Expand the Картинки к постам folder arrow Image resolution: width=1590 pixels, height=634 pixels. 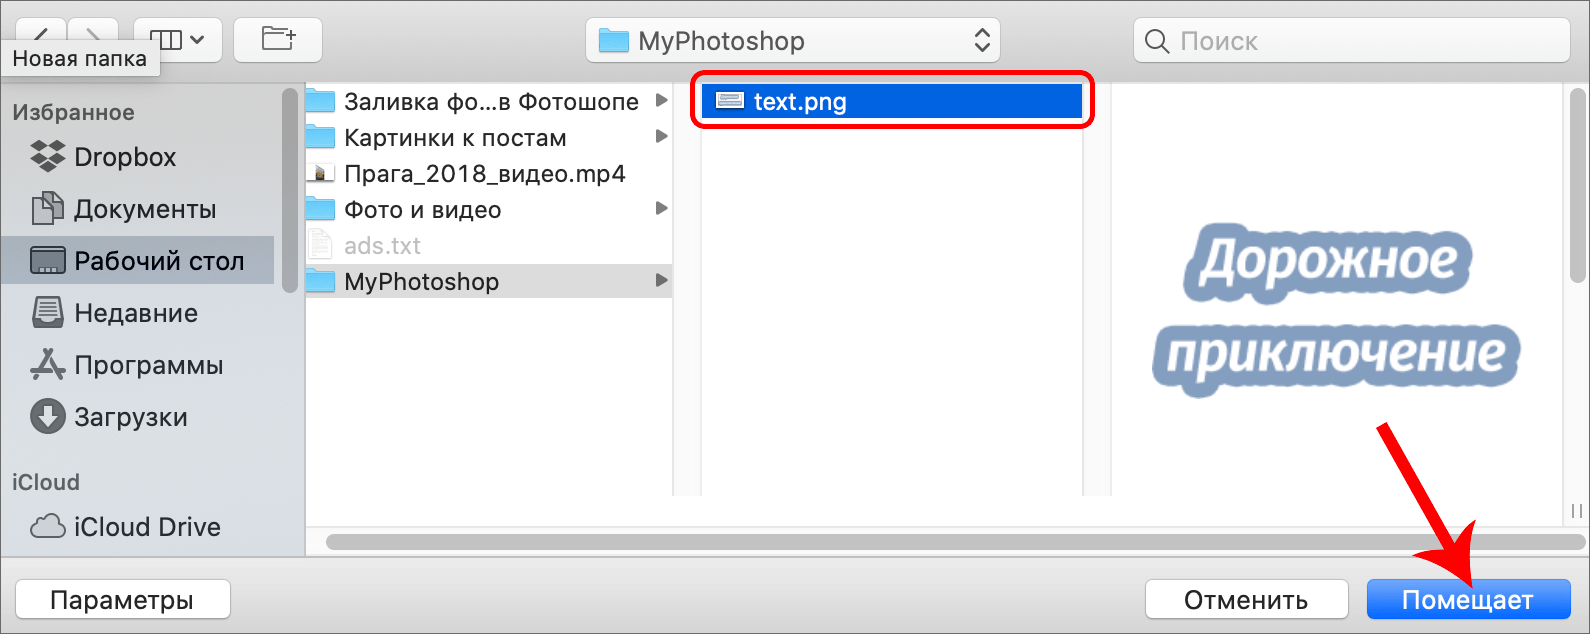661,137
